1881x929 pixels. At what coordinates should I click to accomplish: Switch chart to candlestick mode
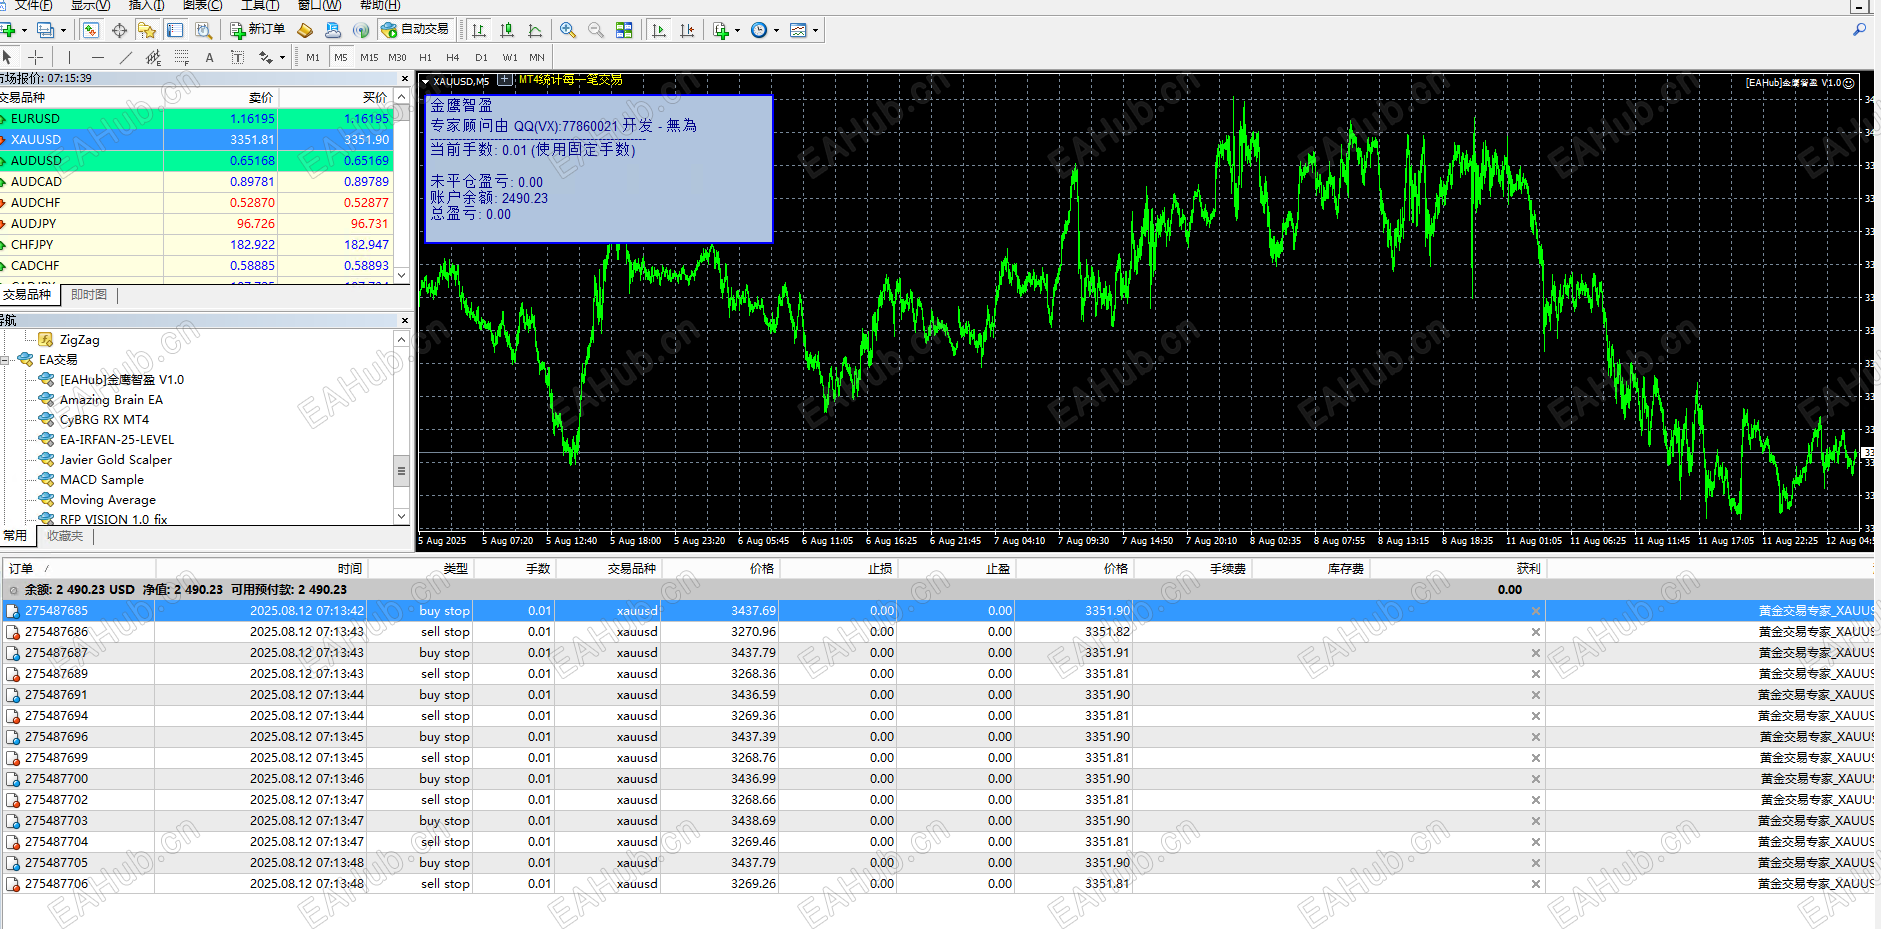tap(507, 30)
